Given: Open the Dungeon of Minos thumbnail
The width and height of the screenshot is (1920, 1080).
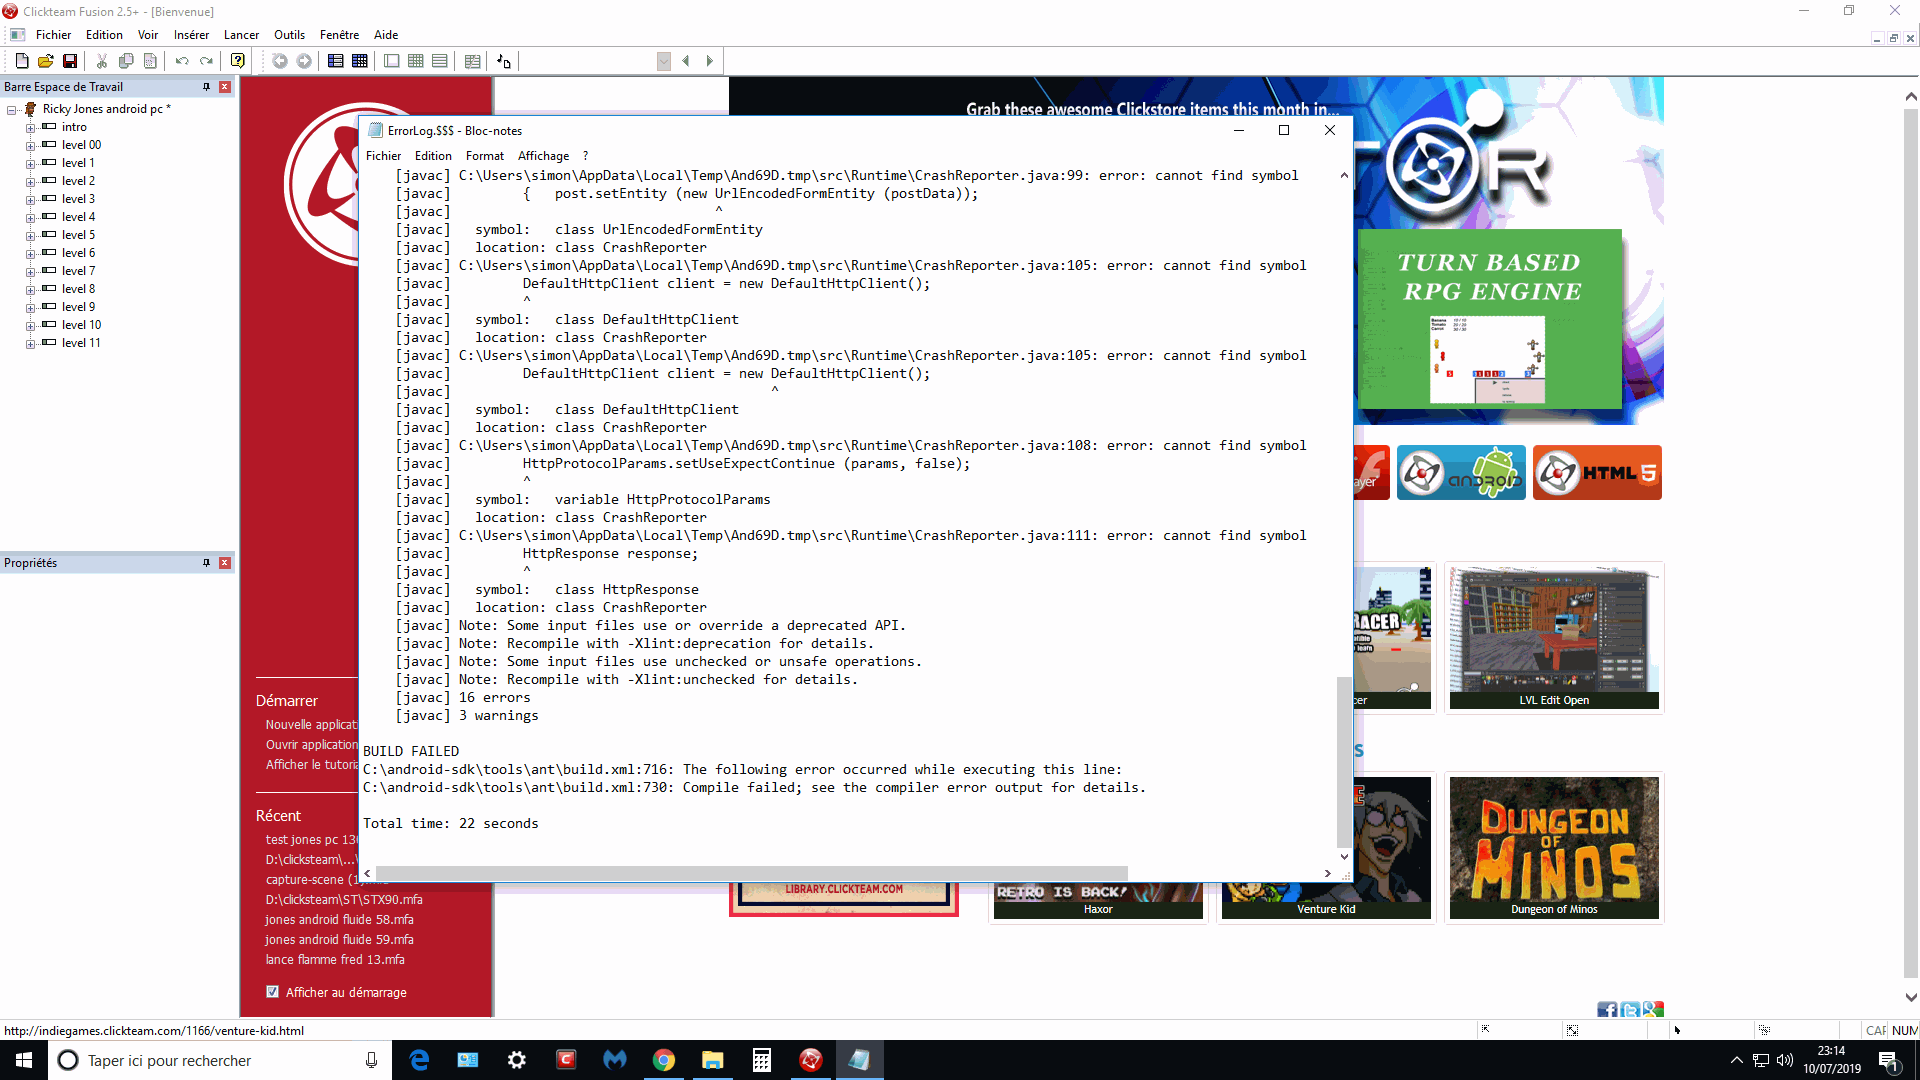Looking at the screenshot, I should (x=1553, y=847).
